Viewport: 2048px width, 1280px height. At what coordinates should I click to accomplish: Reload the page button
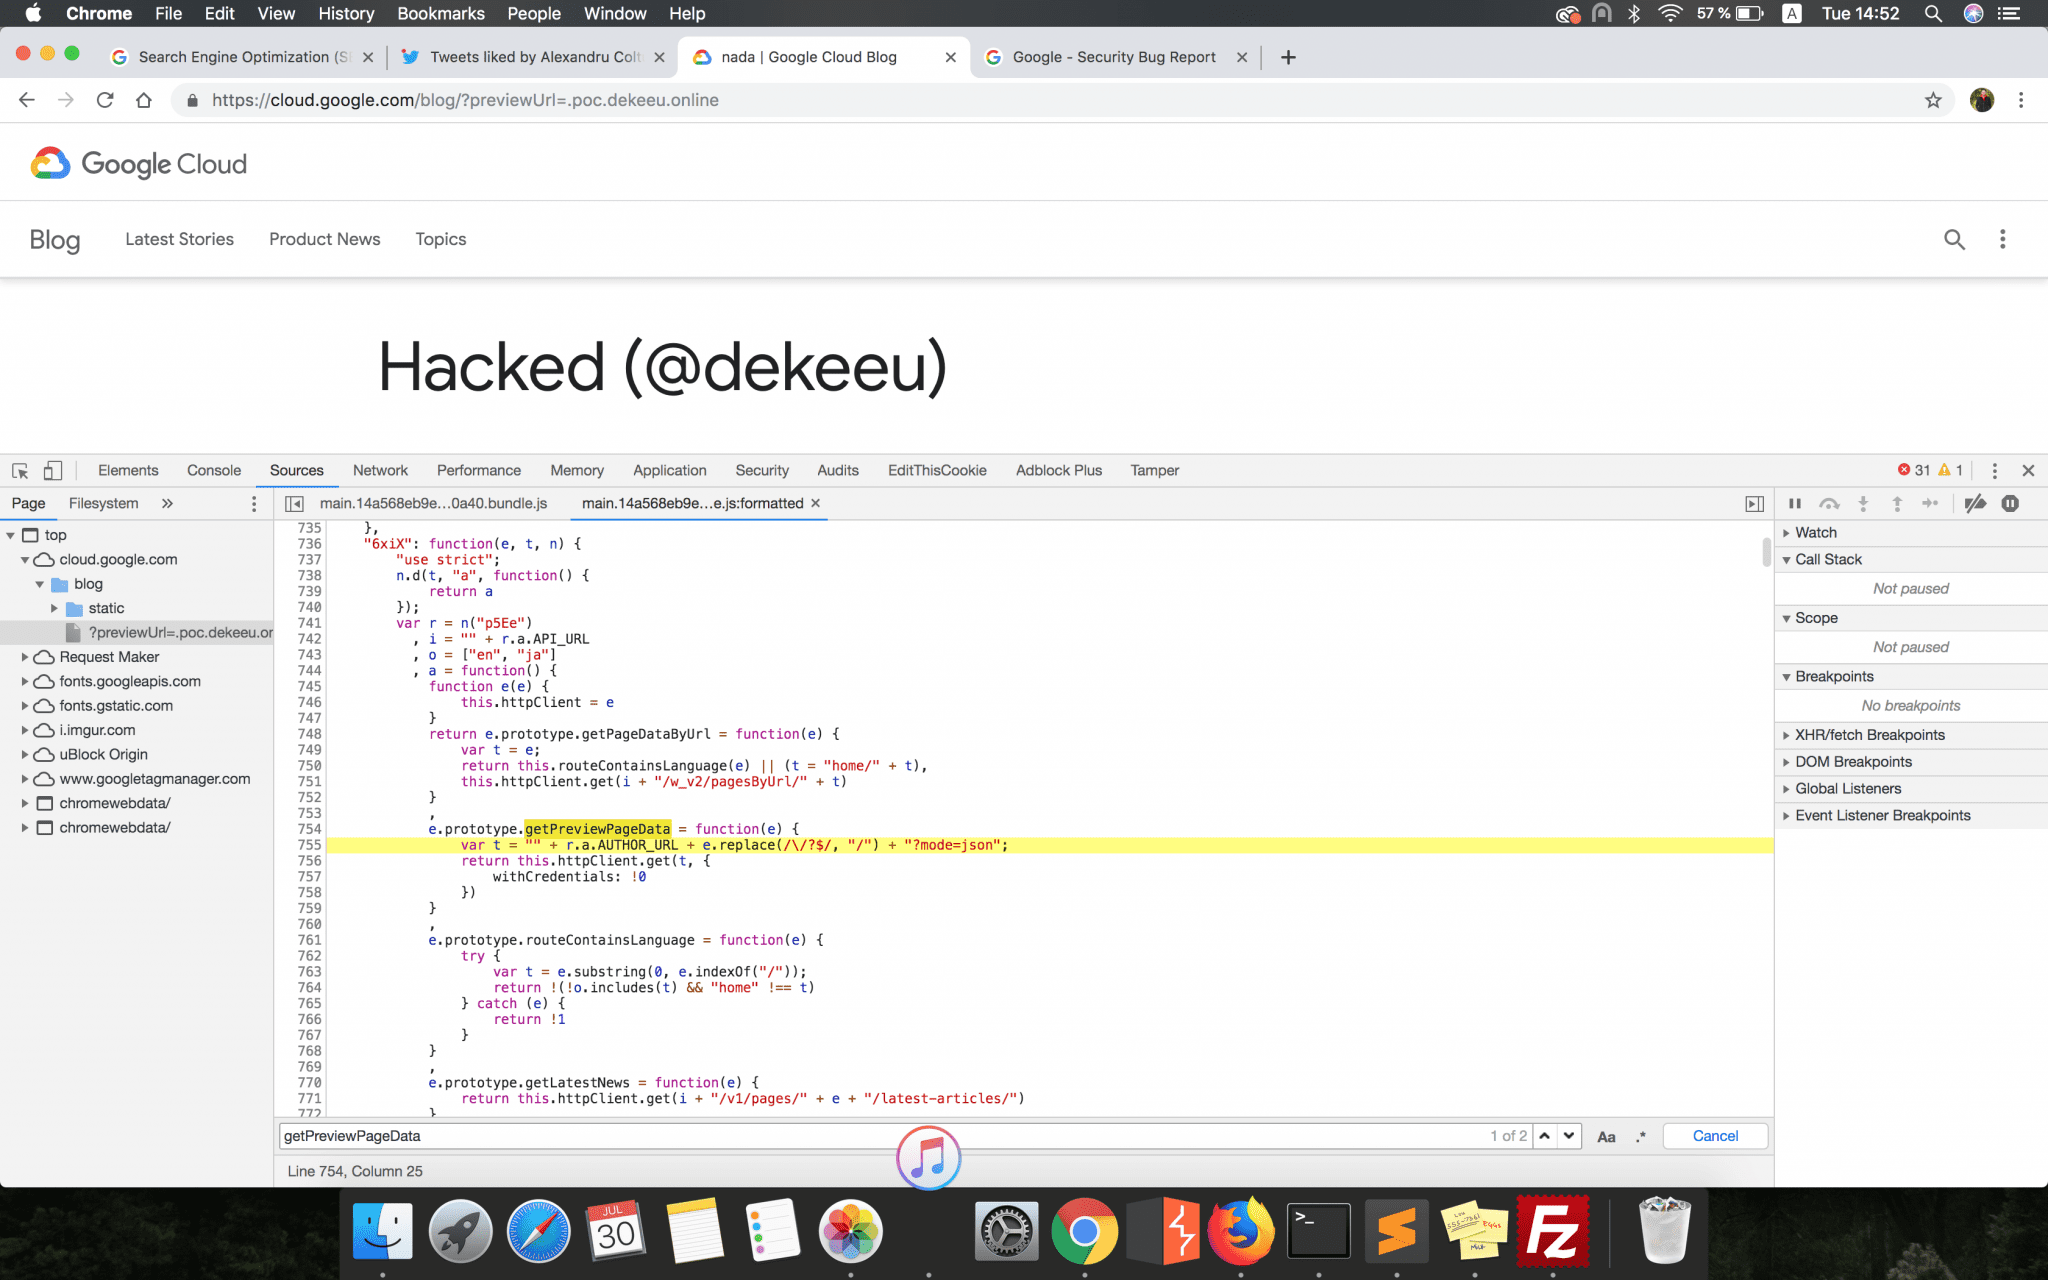pos(104,100)
